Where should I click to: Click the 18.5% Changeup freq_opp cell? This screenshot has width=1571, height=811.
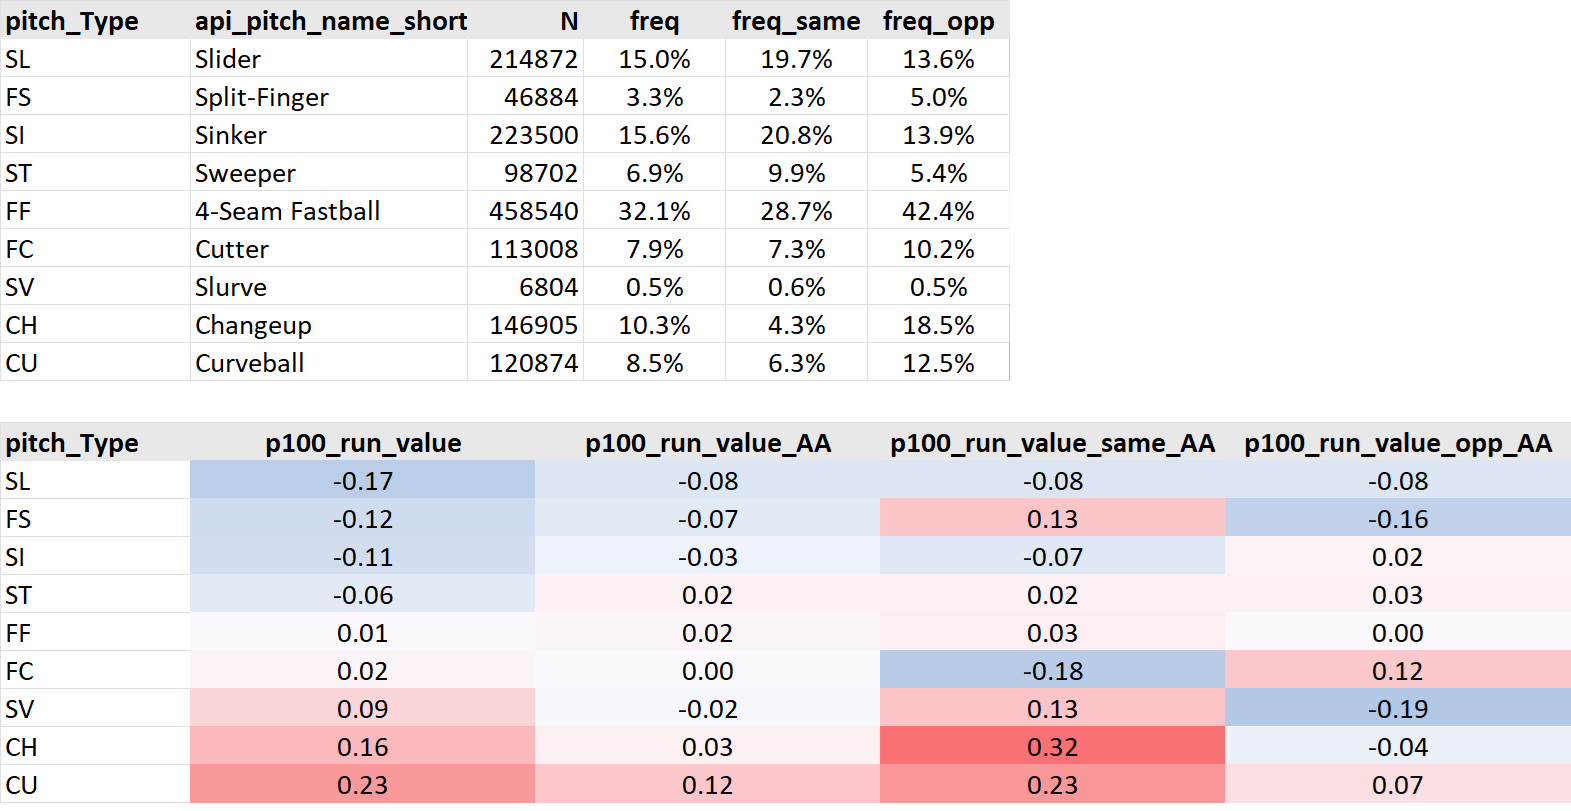click(x=938, y=325)
